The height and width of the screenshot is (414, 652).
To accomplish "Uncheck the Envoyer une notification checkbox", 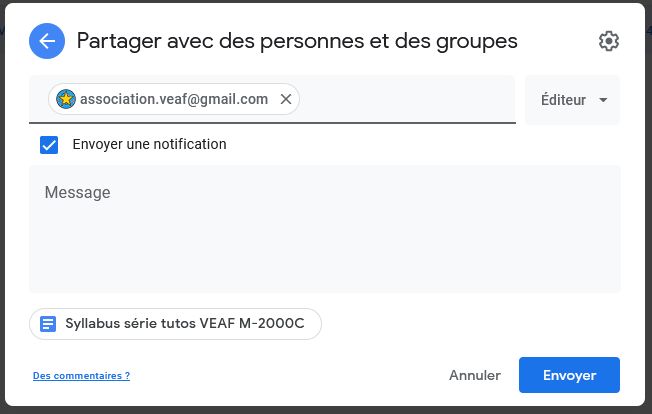I will pos(49,144).
